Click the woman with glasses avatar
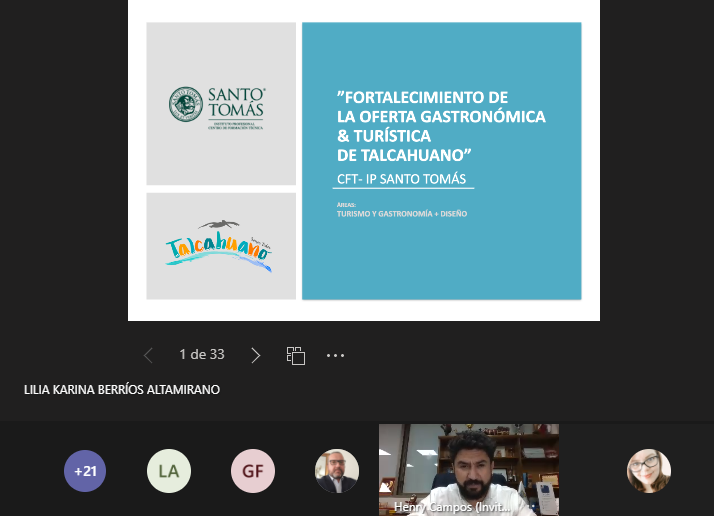The image size is (714, 516). [x=648, y=471]
